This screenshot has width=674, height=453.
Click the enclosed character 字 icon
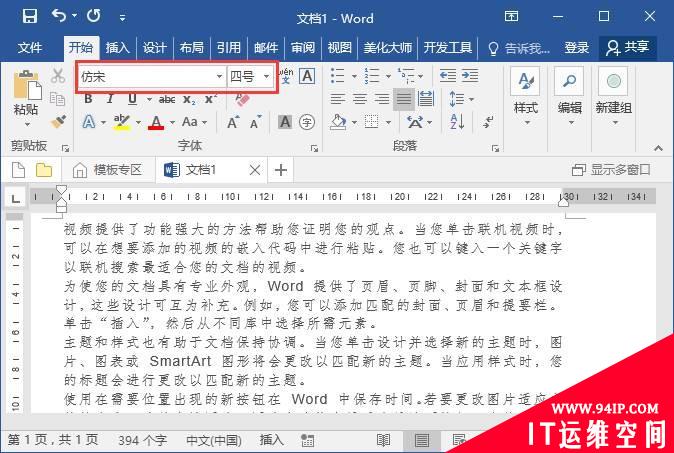307,122
